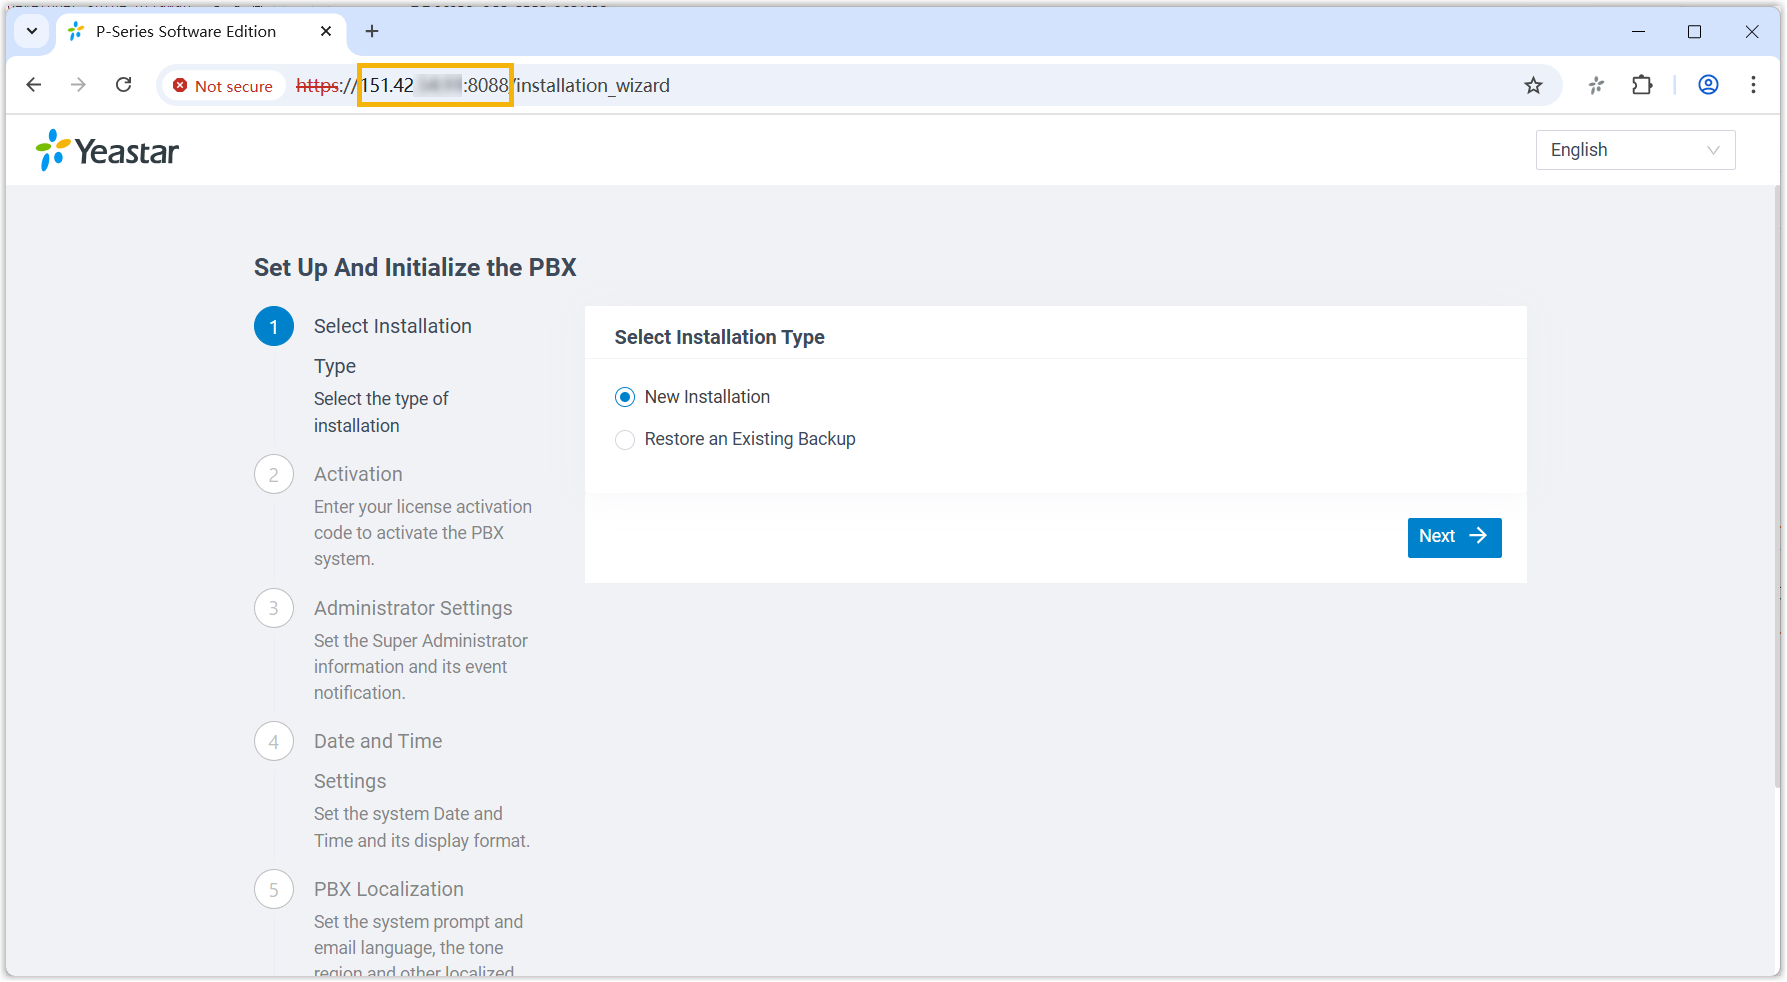Select the New Installation radio button

[x=625, y=397]
